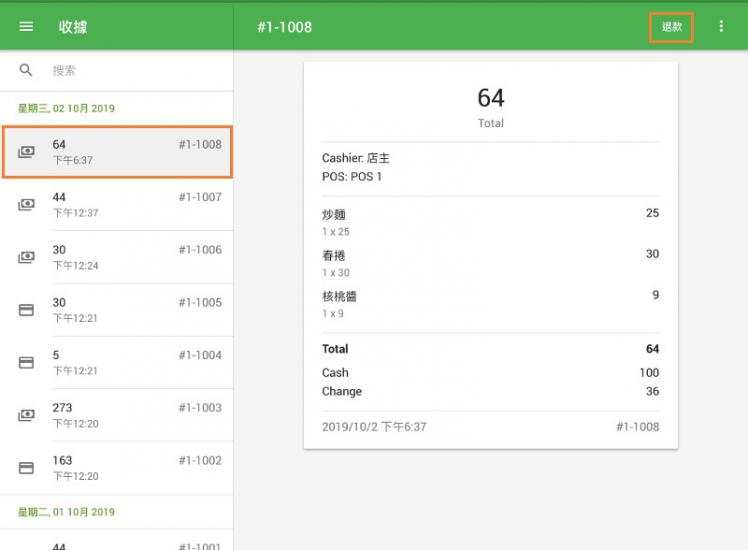
Task: Click the 1 x 9 quantity text
Action: 333,314
